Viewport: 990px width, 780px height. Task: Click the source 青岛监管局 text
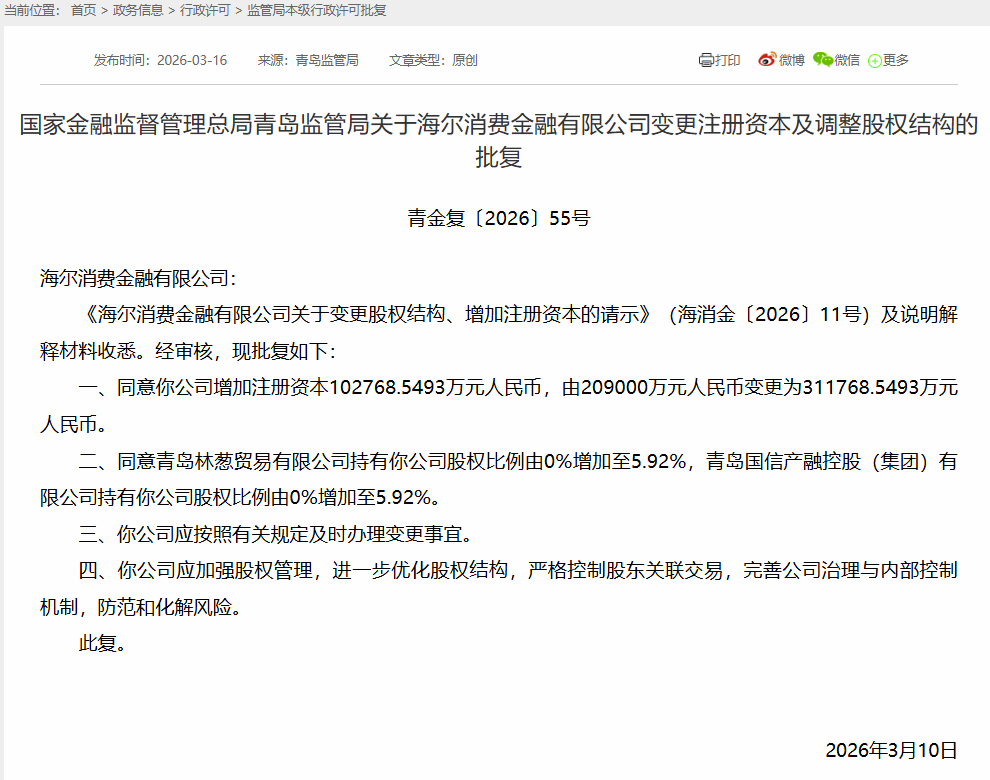pos(327,60)
